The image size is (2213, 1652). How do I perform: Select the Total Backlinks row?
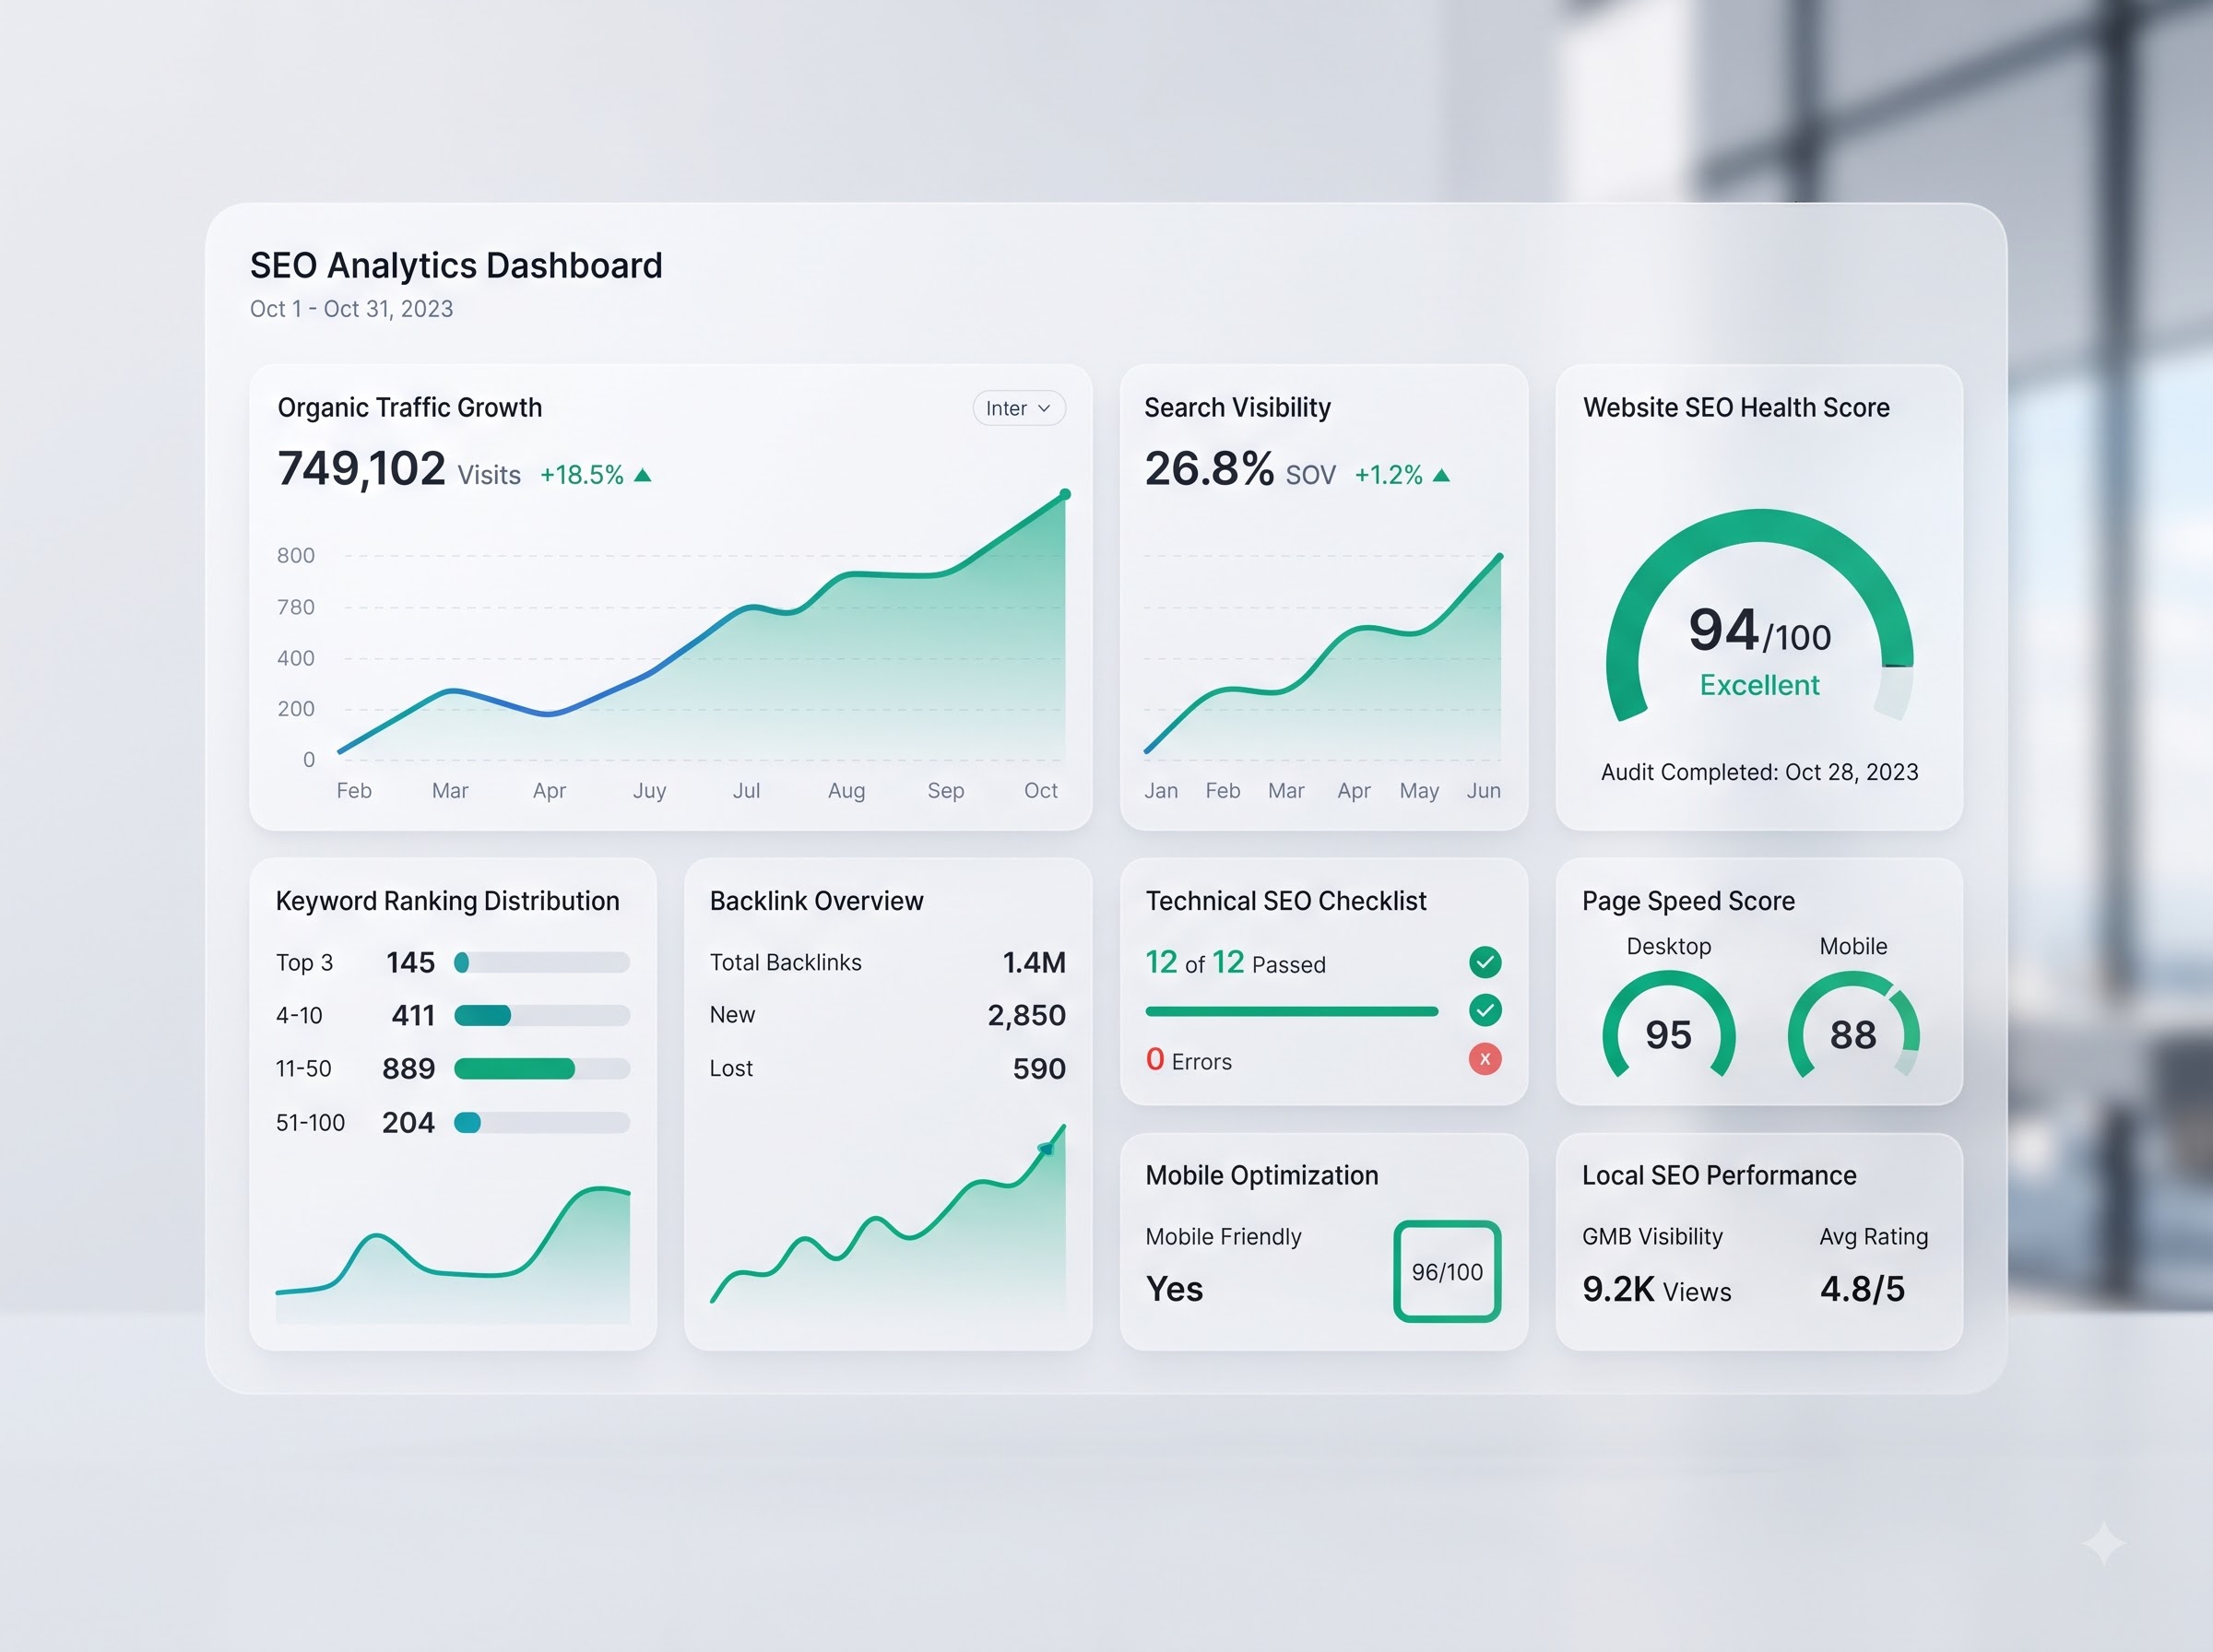click(x=887, y=963)
